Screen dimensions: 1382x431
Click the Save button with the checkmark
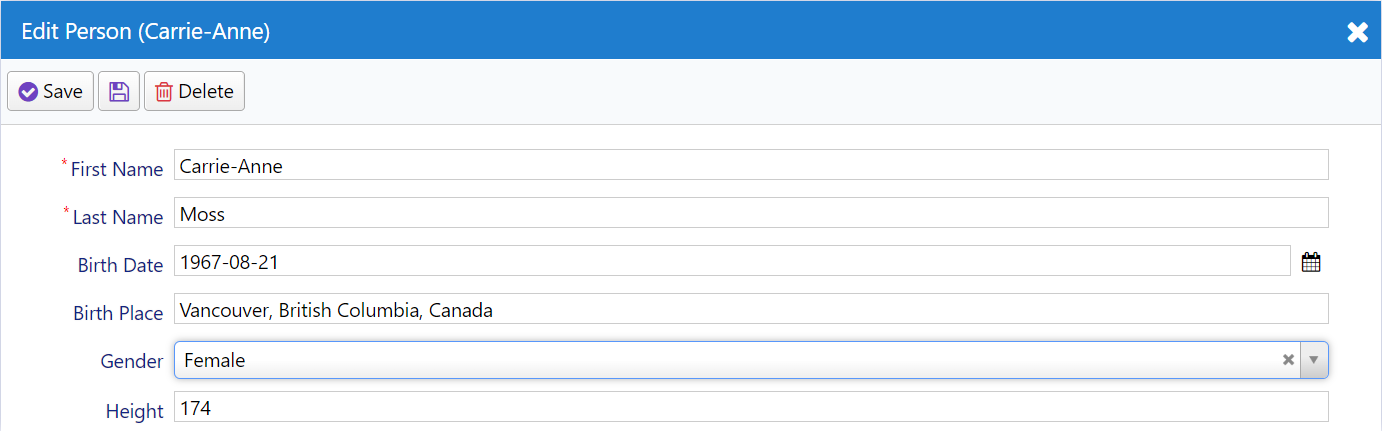point(51,91)
